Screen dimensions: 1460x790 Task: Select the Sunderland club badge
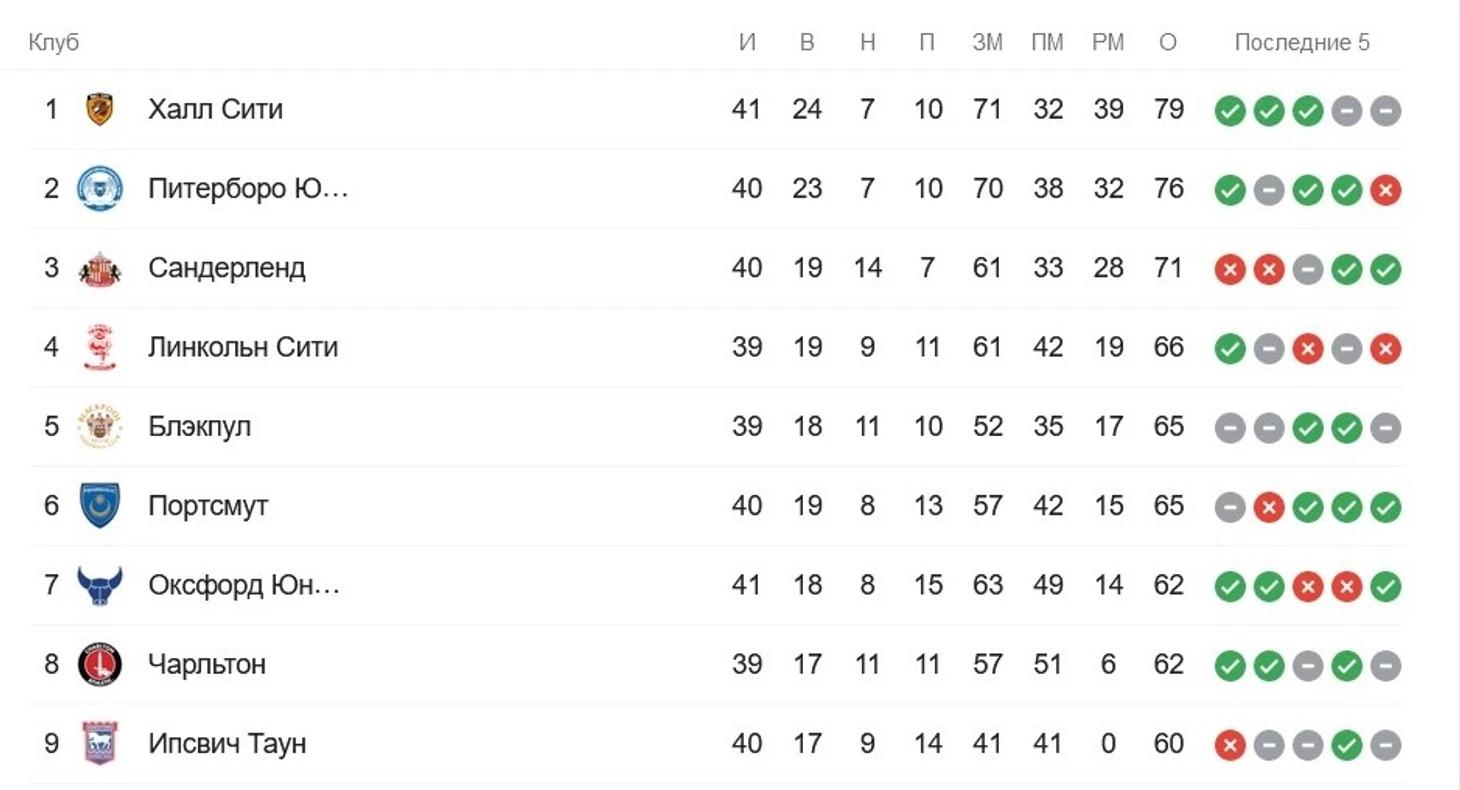click(x=100, y=268)
